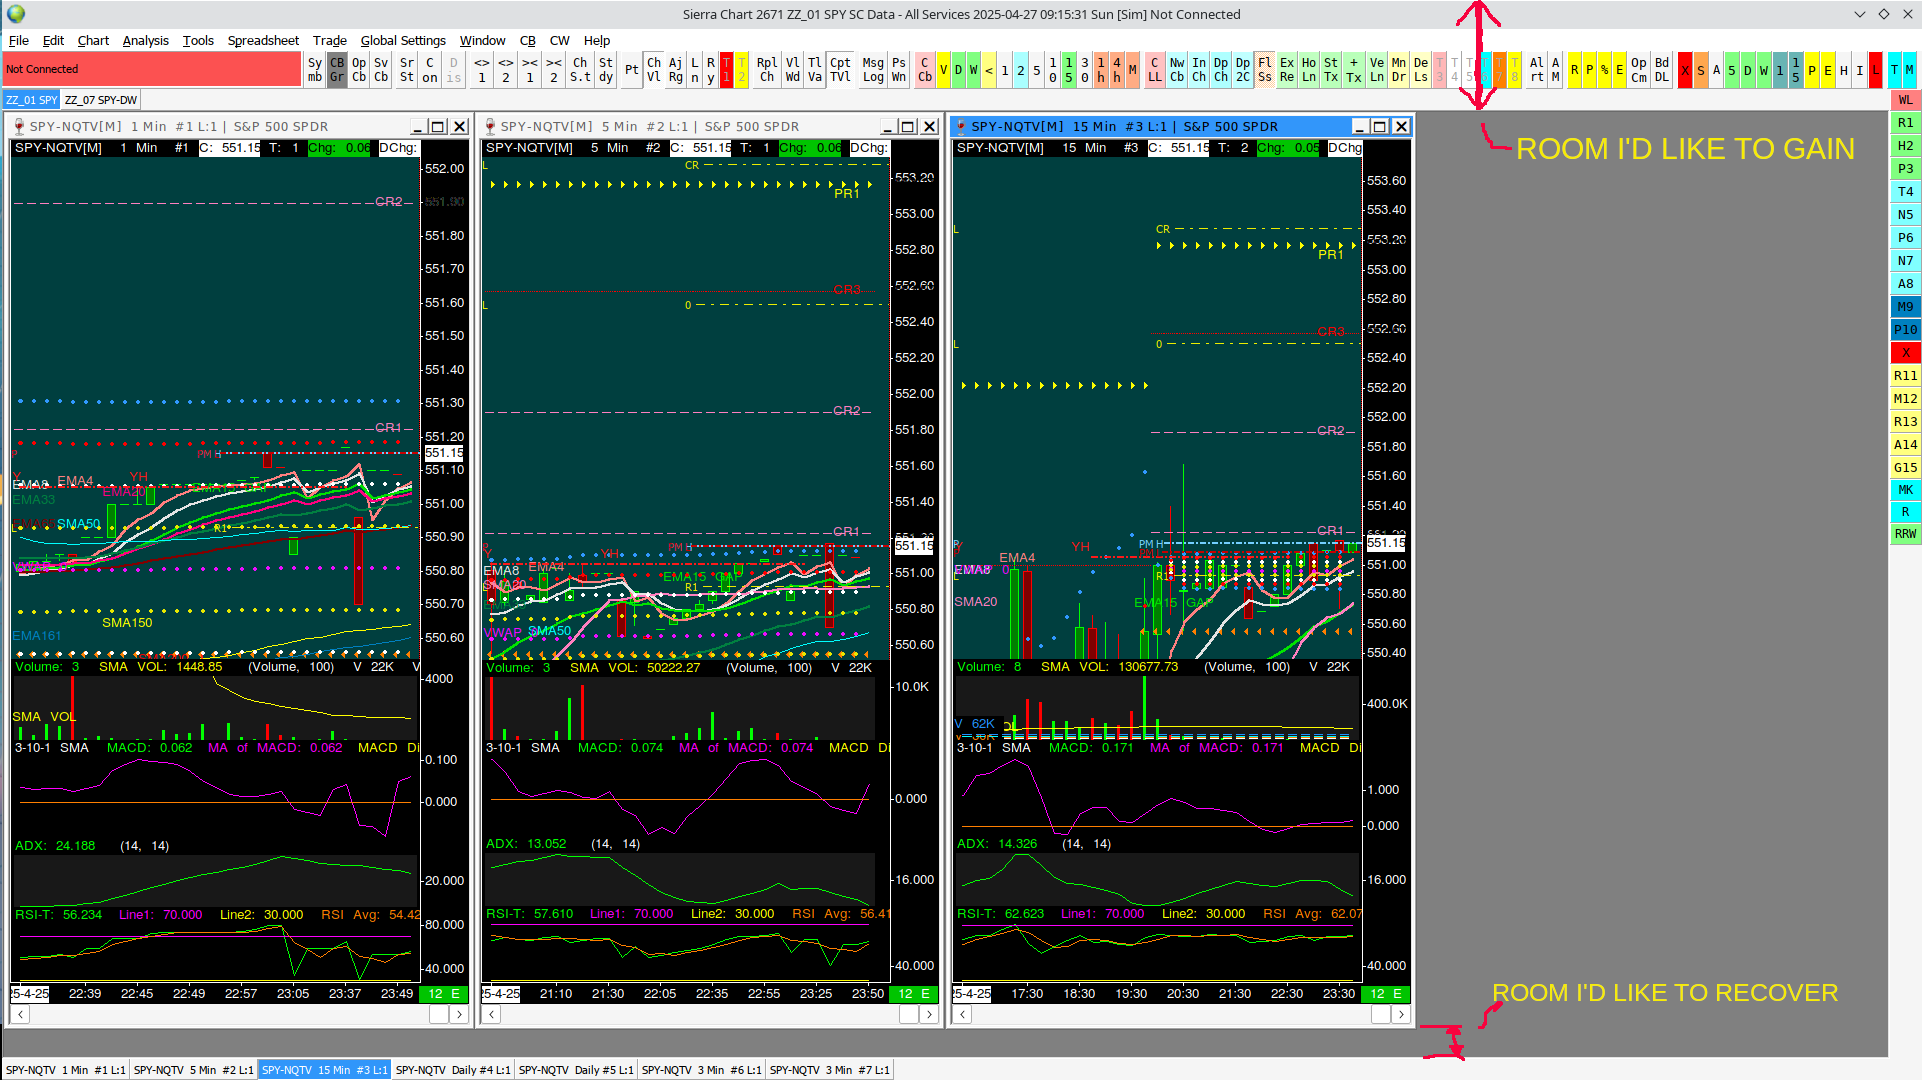1922x1080 pixels.
Task: Toggle the 'Ch Vl' chart values button
Action: 653,69
